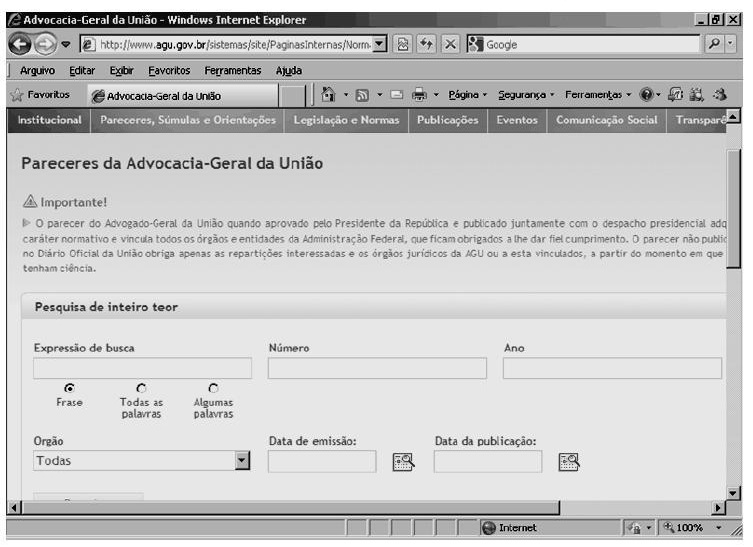Click the Research toolbar icon next to Help

(675, 95)
